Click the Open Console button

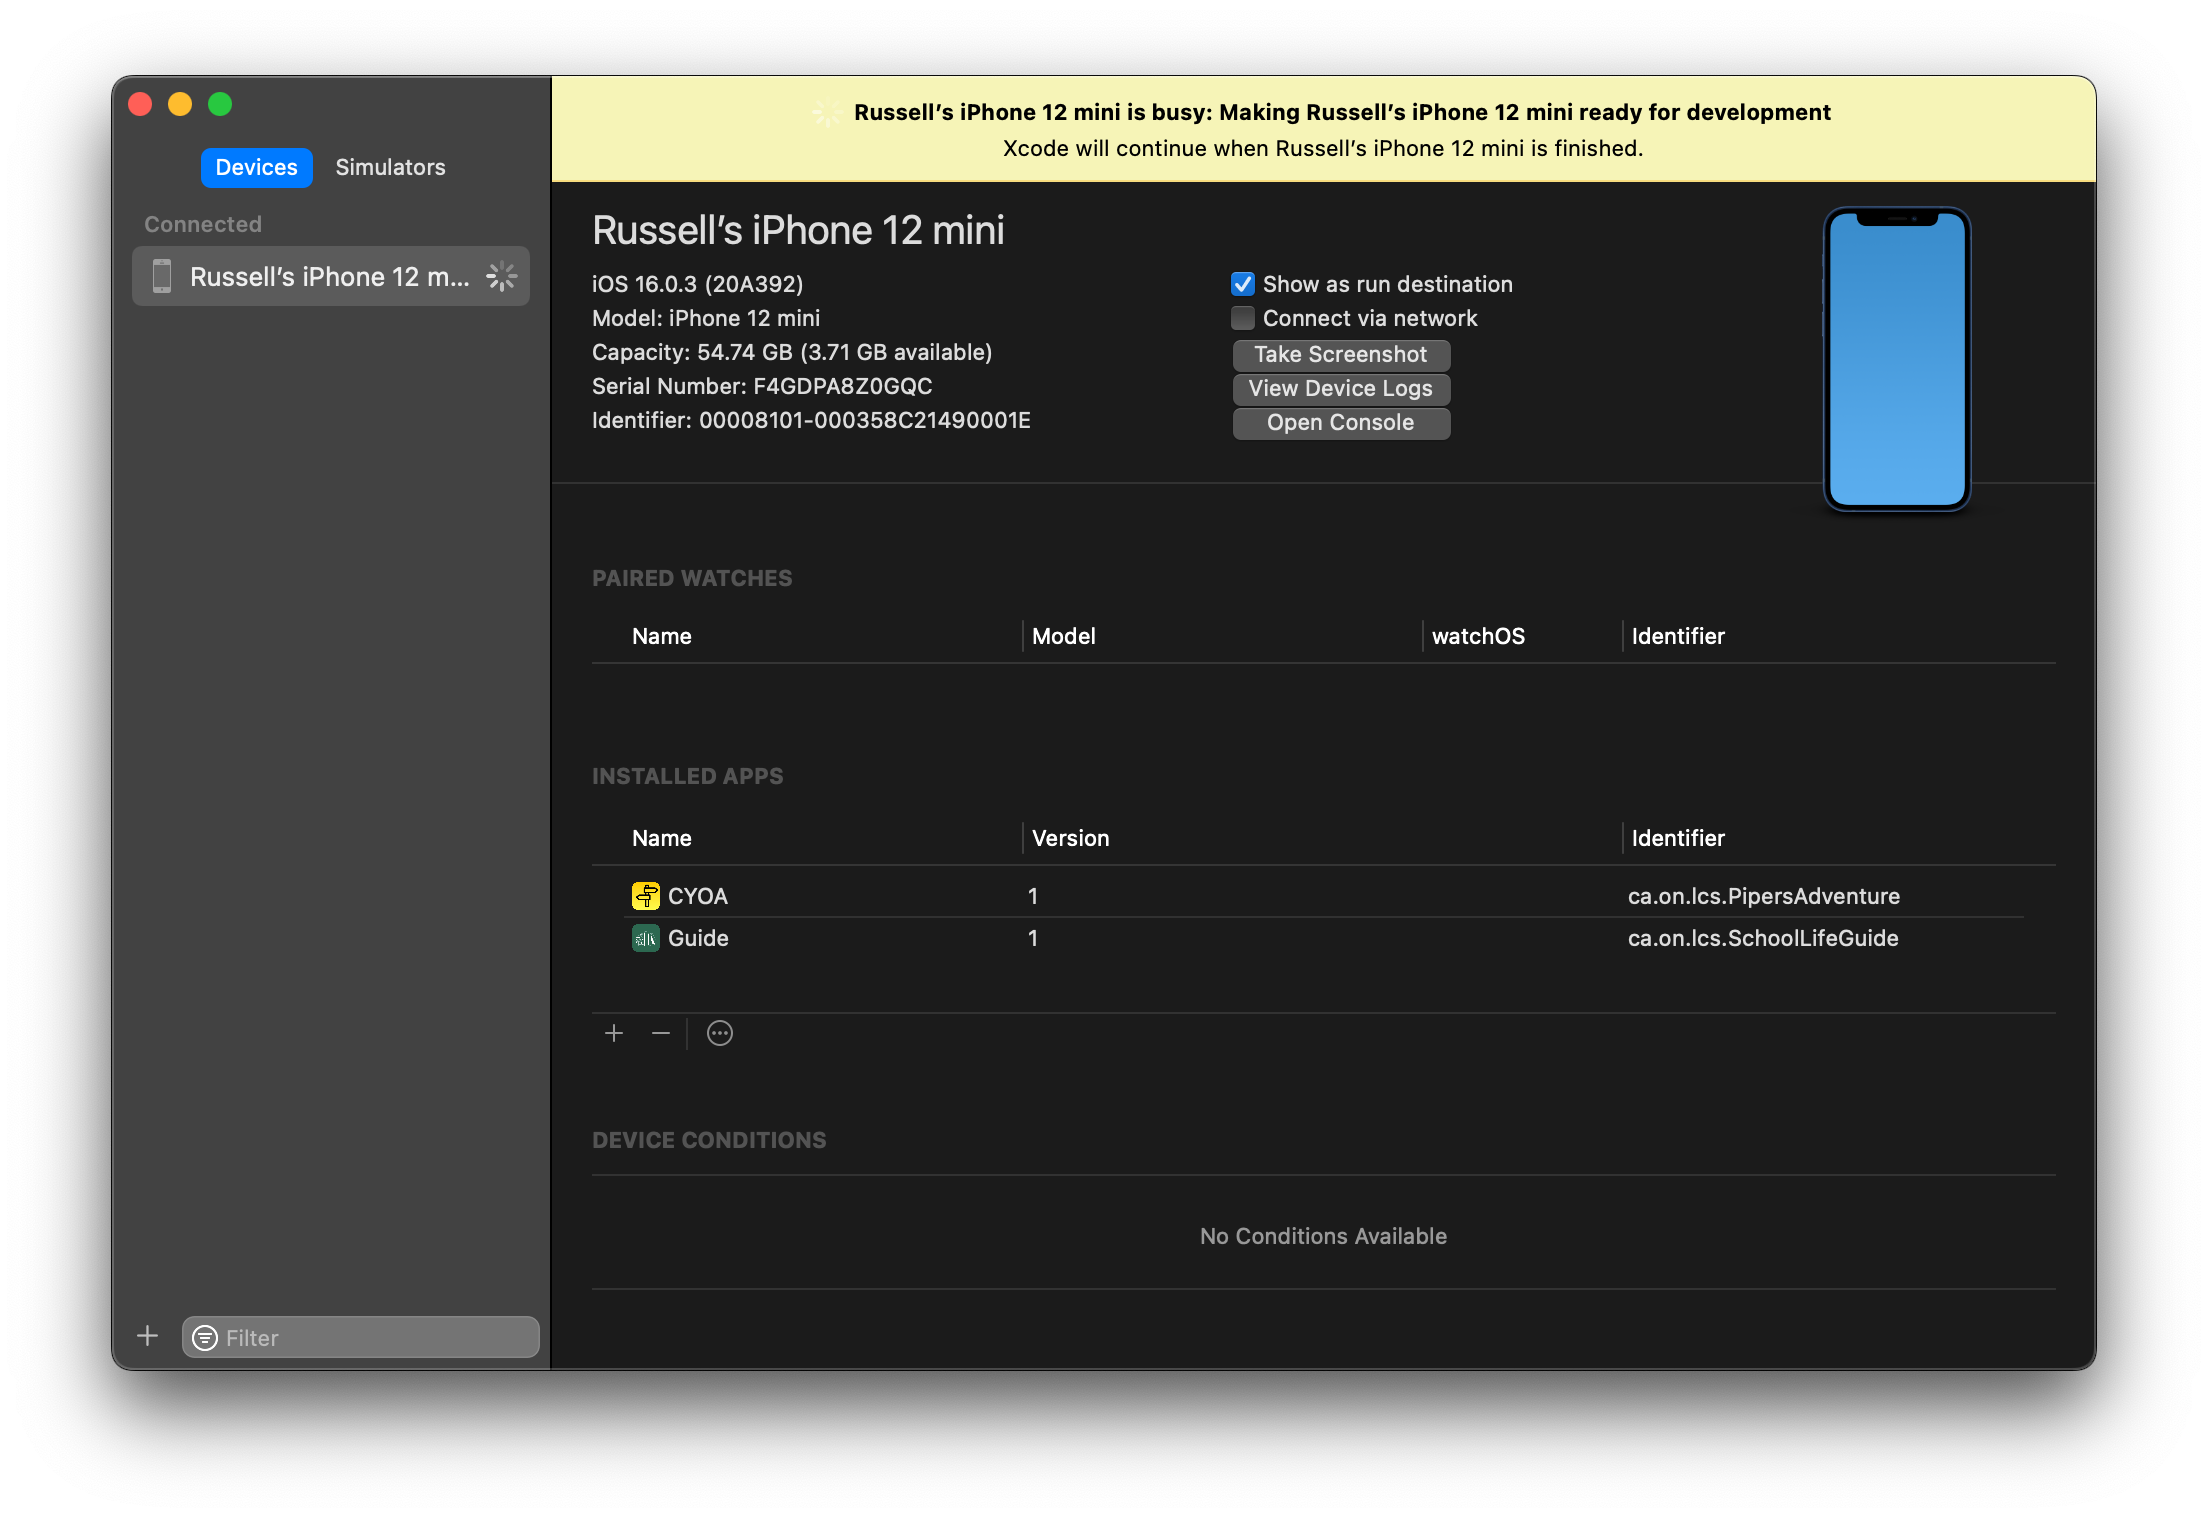pyautogui.click(x=1340, y=422)
